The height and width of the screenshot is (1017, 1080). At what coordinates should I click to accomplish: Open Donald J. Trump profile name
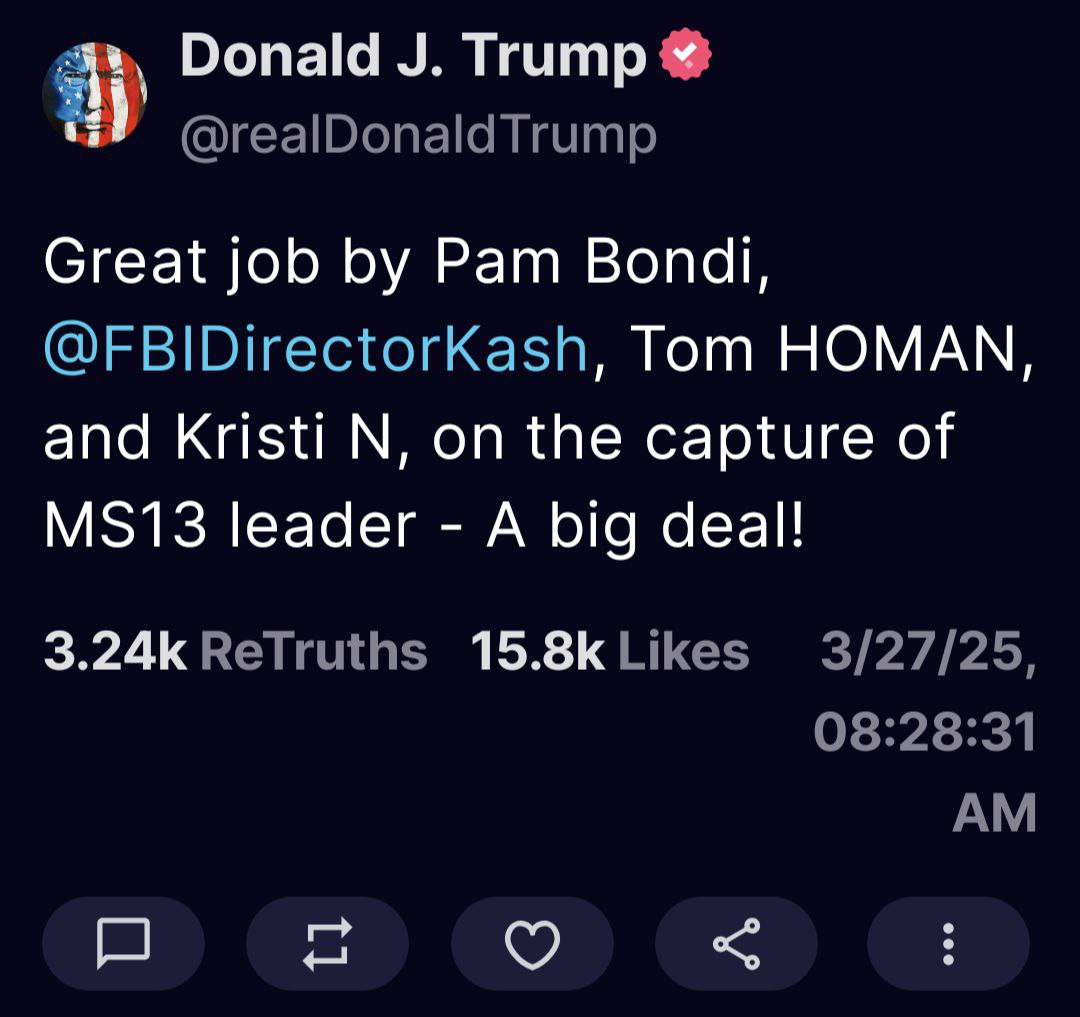click(413, 56)
